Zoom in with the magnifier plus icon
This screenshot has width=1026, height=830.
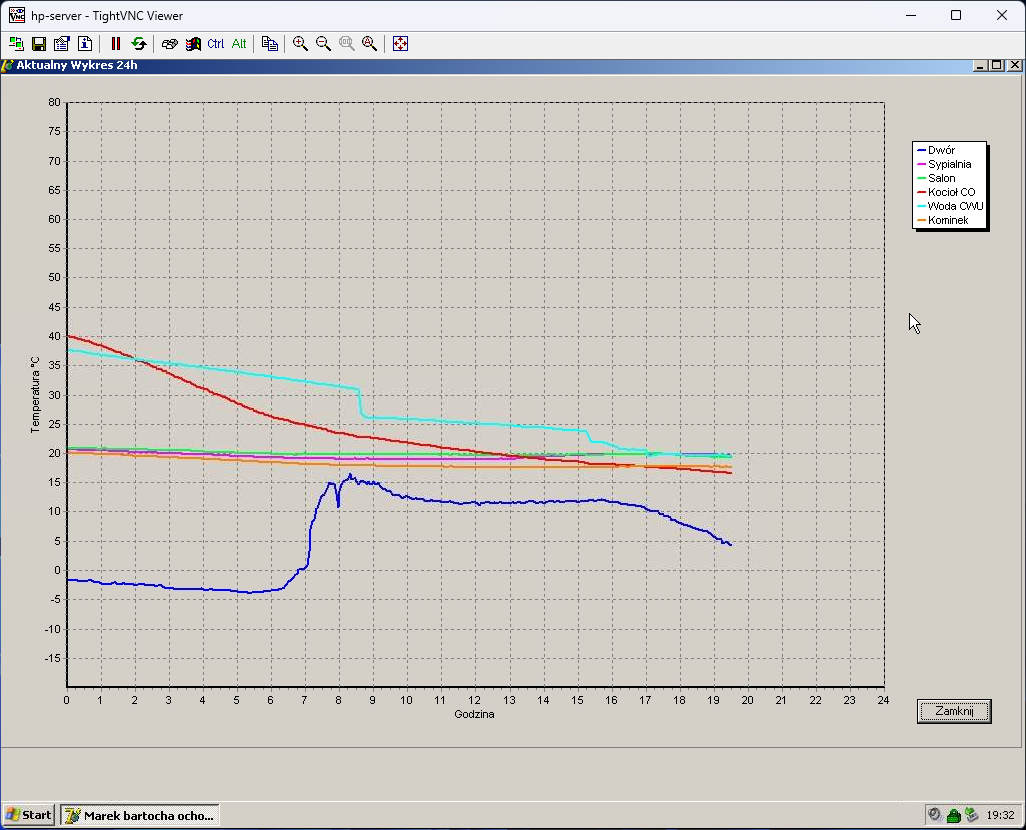[300, 44]
